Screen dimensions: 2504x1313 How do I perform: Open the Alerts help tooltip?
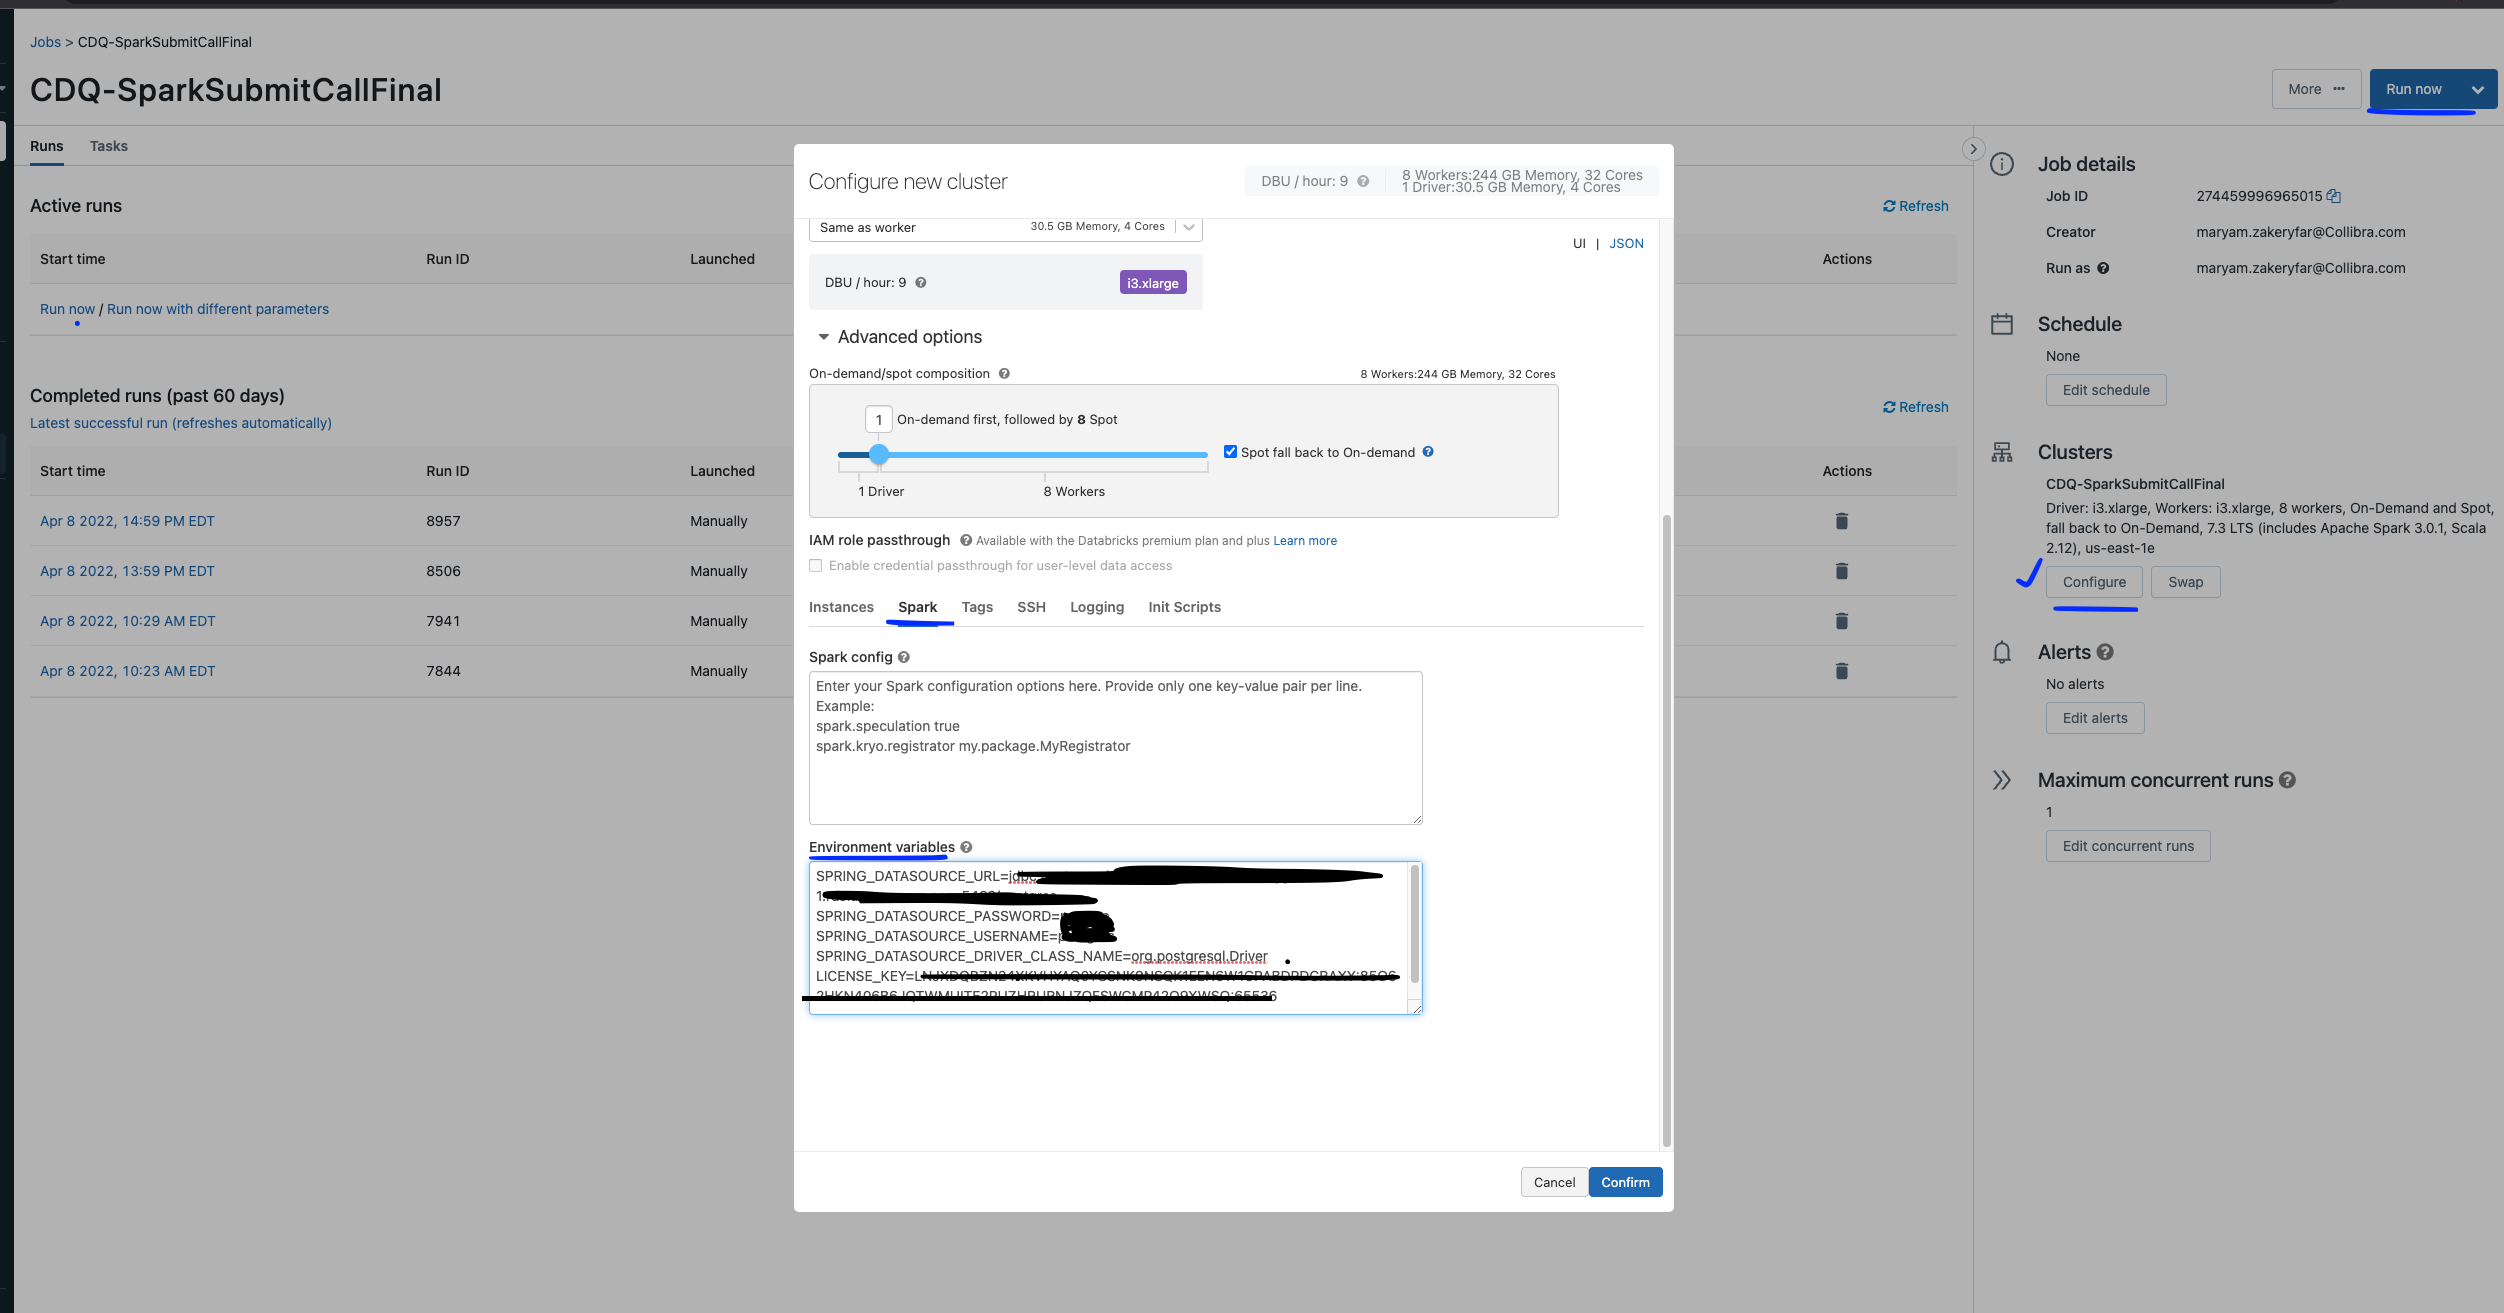(2106, 652)
